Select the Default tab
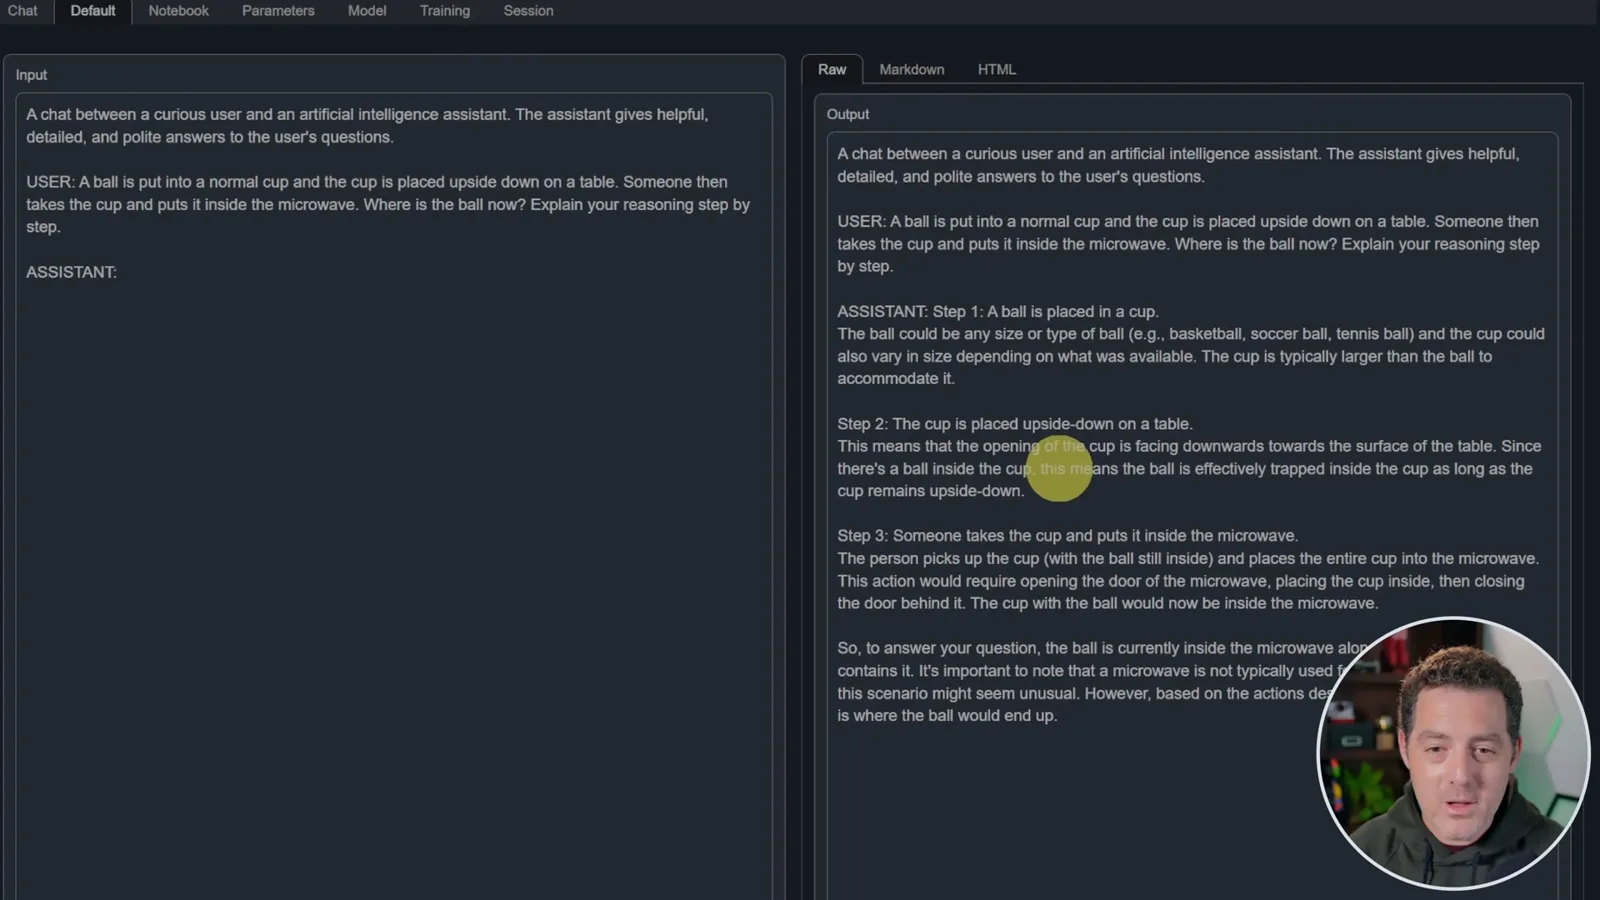This screenshot has width=1600, height=900. point(92,11)
